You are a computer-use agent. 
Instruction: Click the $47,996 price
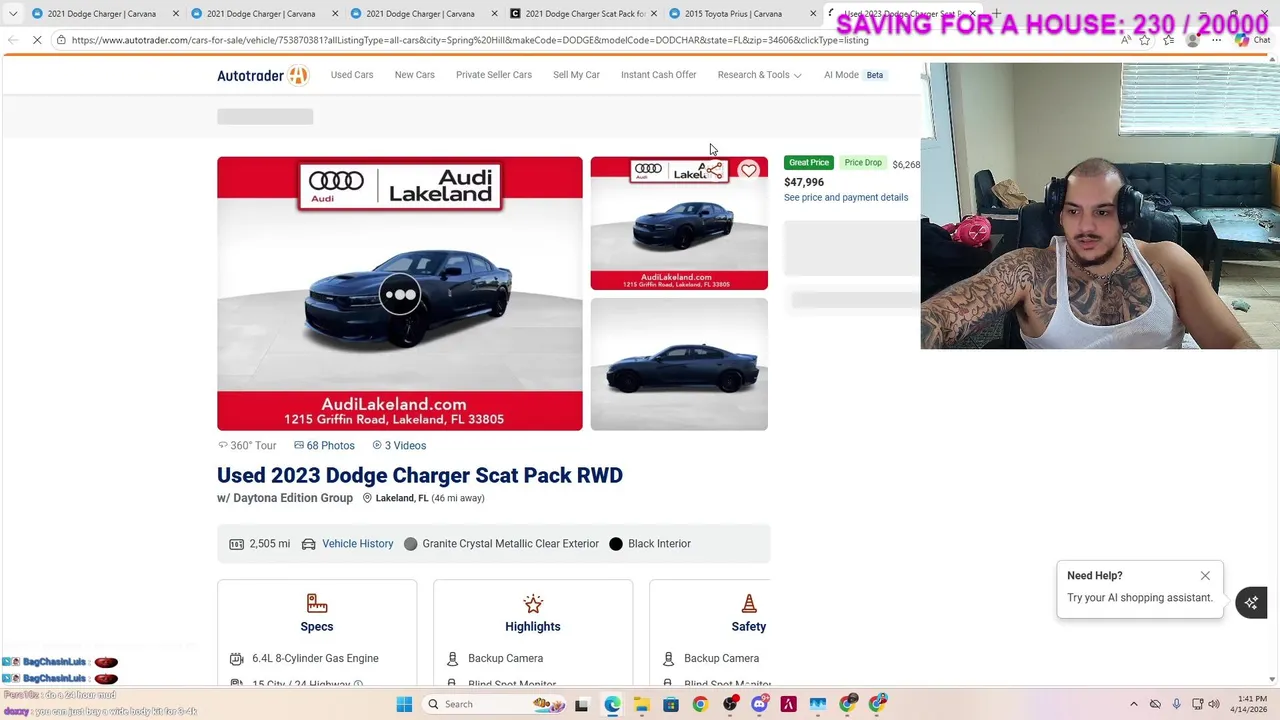804,182
